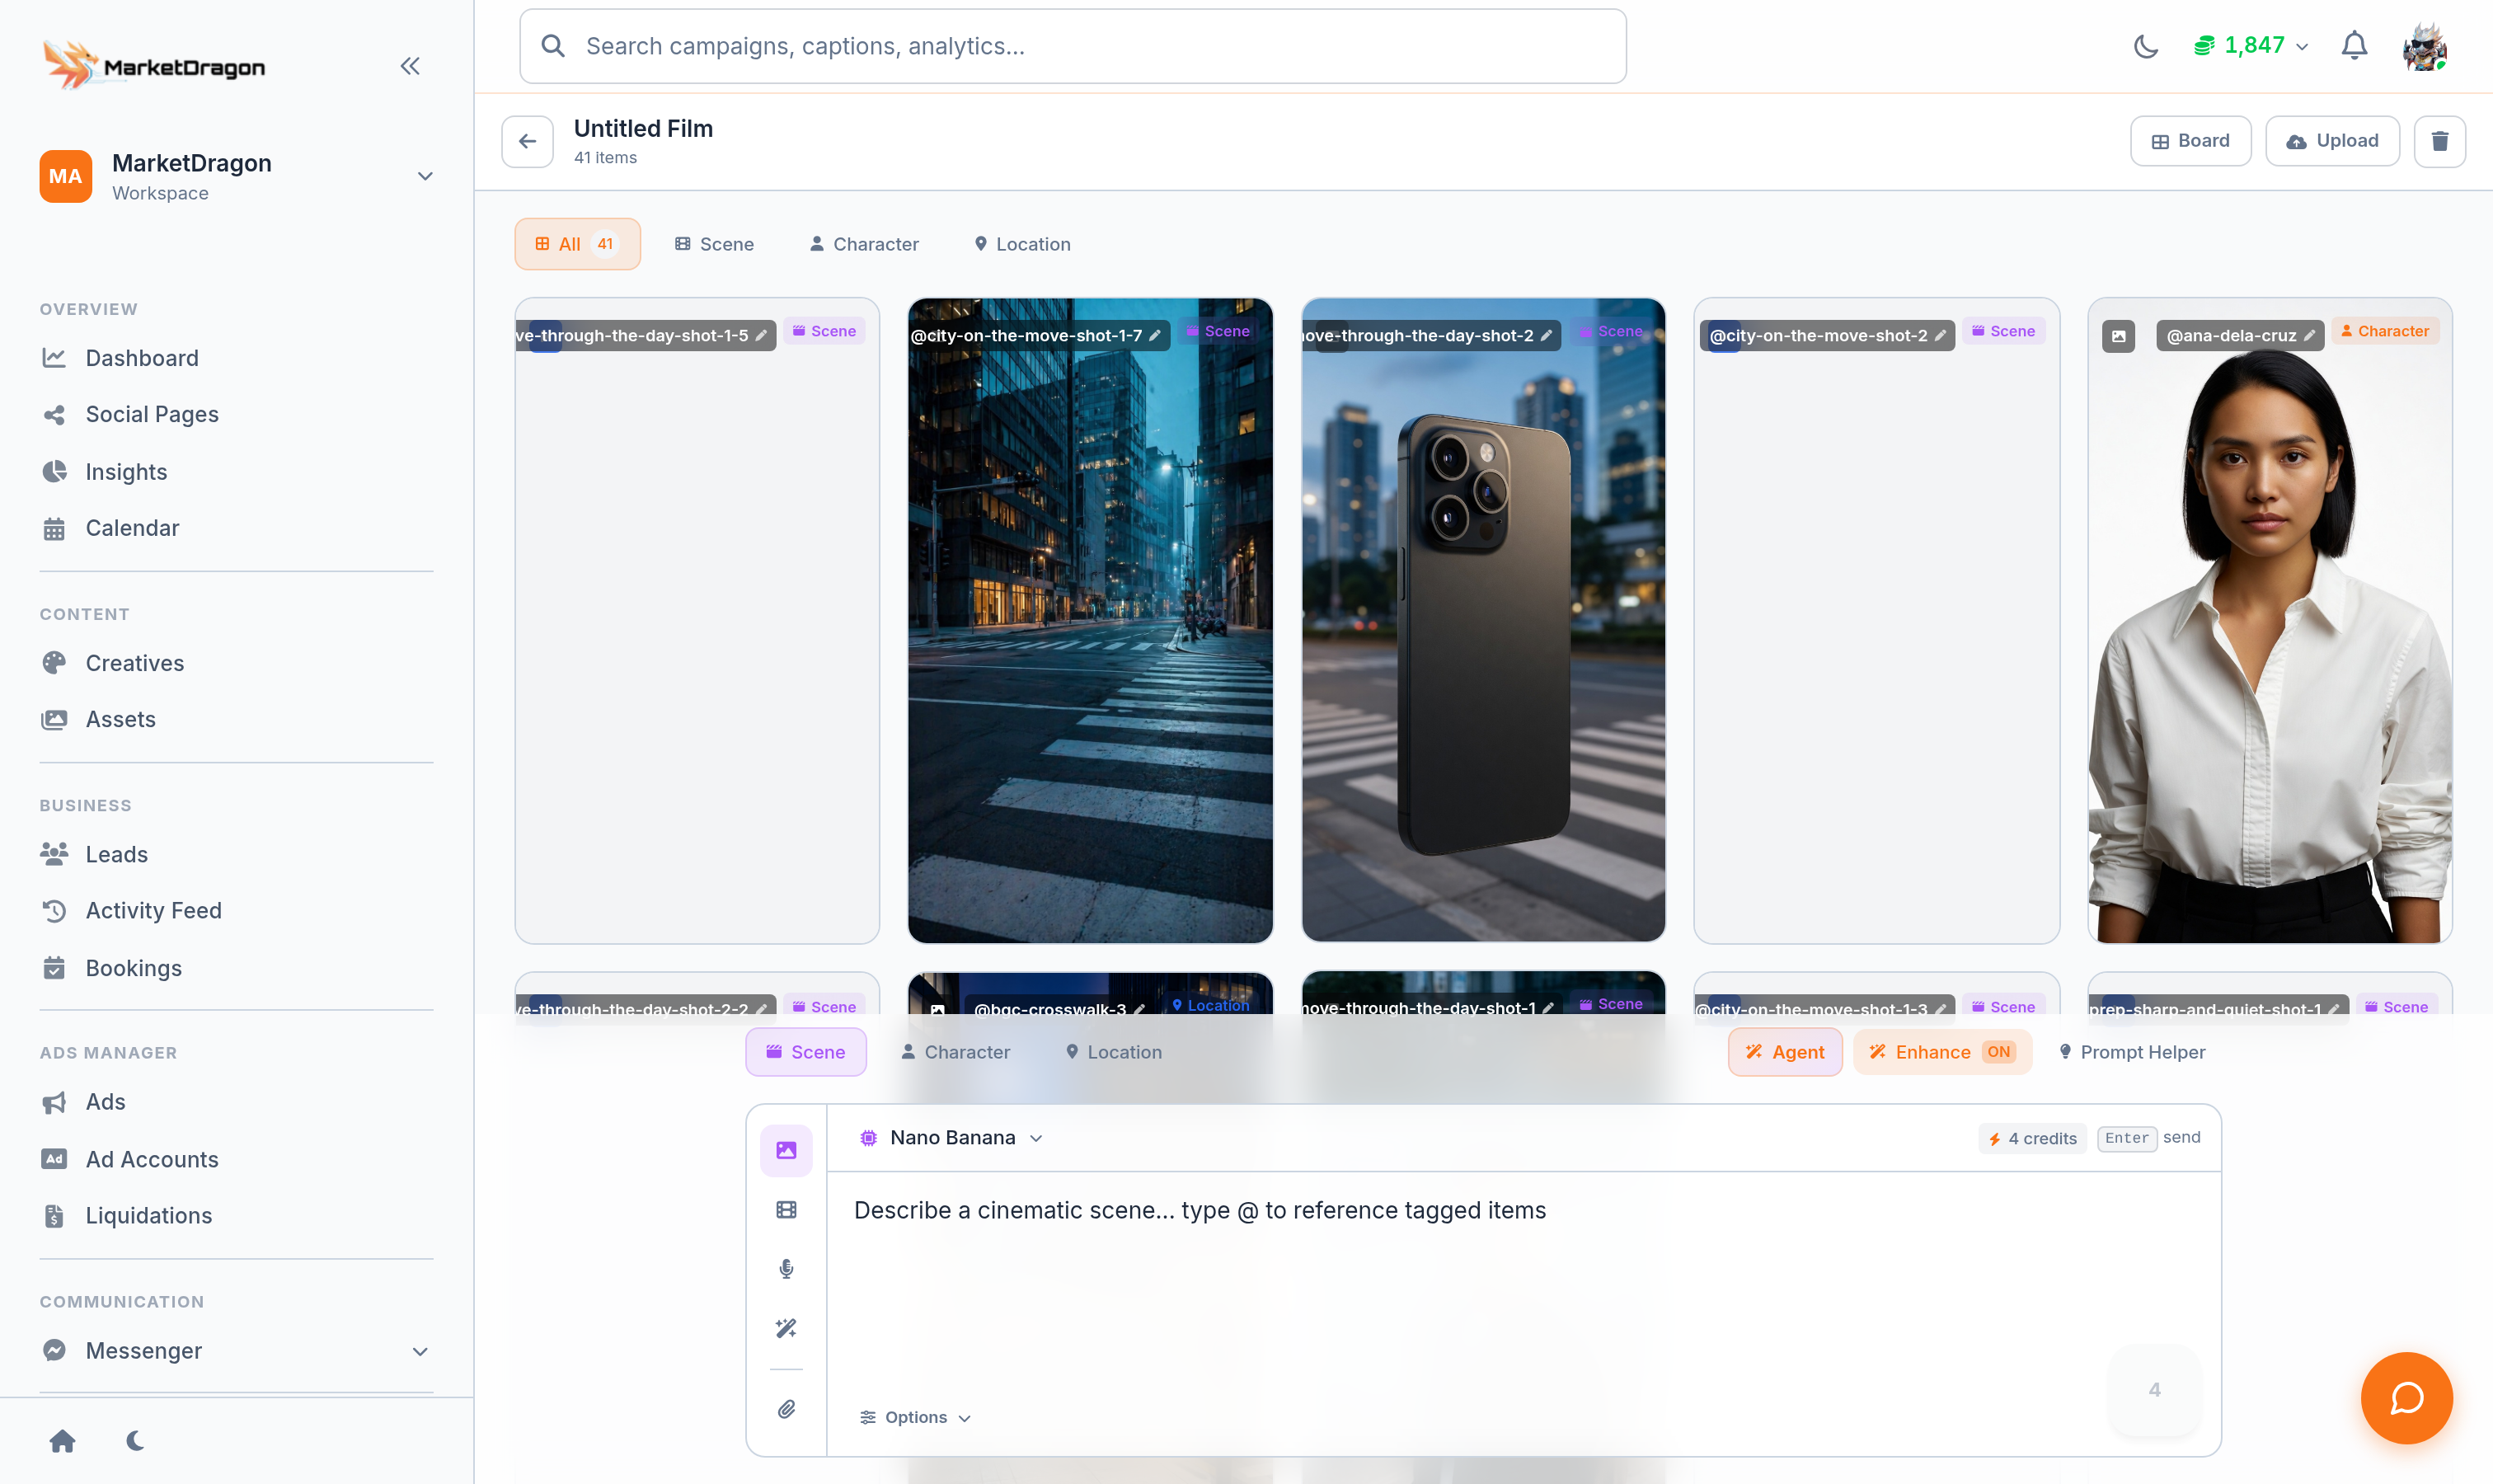Screen dimensions: 2493x1484
Task: Click the Character tag on ana-dela-cruz
Action: tap(2384, 331)
